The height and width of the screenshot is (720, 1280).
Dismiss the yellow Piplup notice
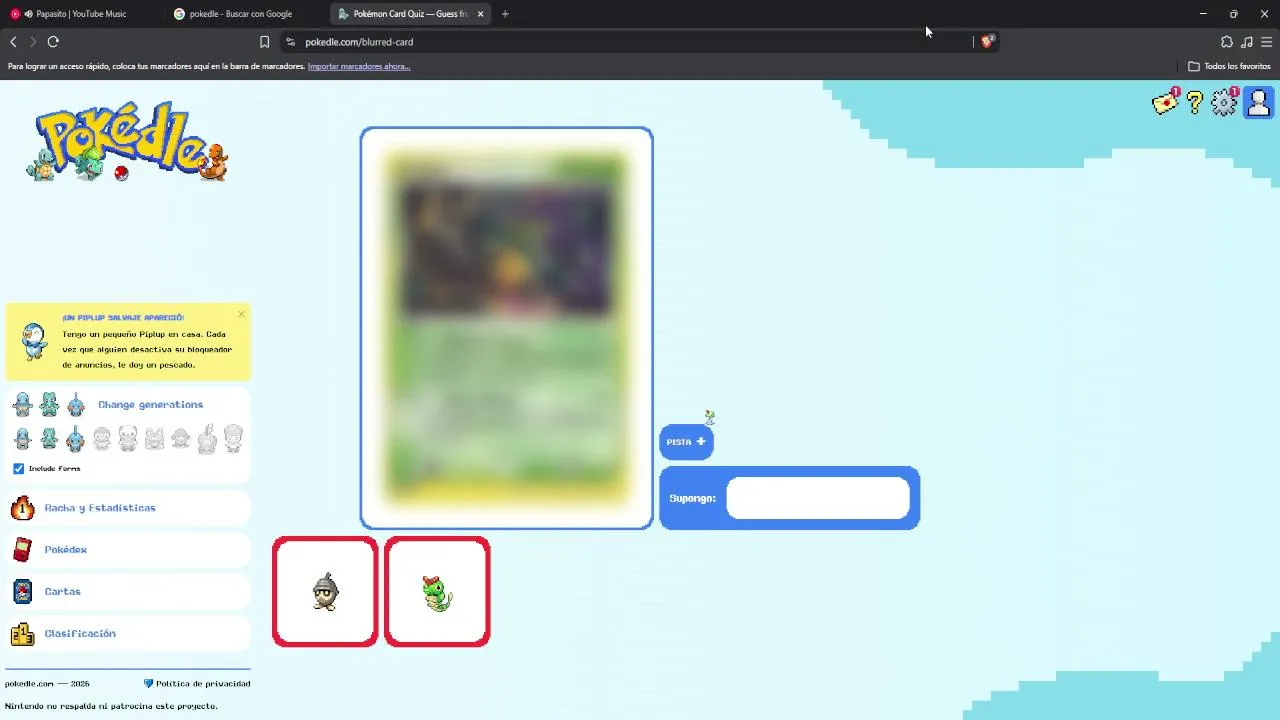click(x=241, y=314)
